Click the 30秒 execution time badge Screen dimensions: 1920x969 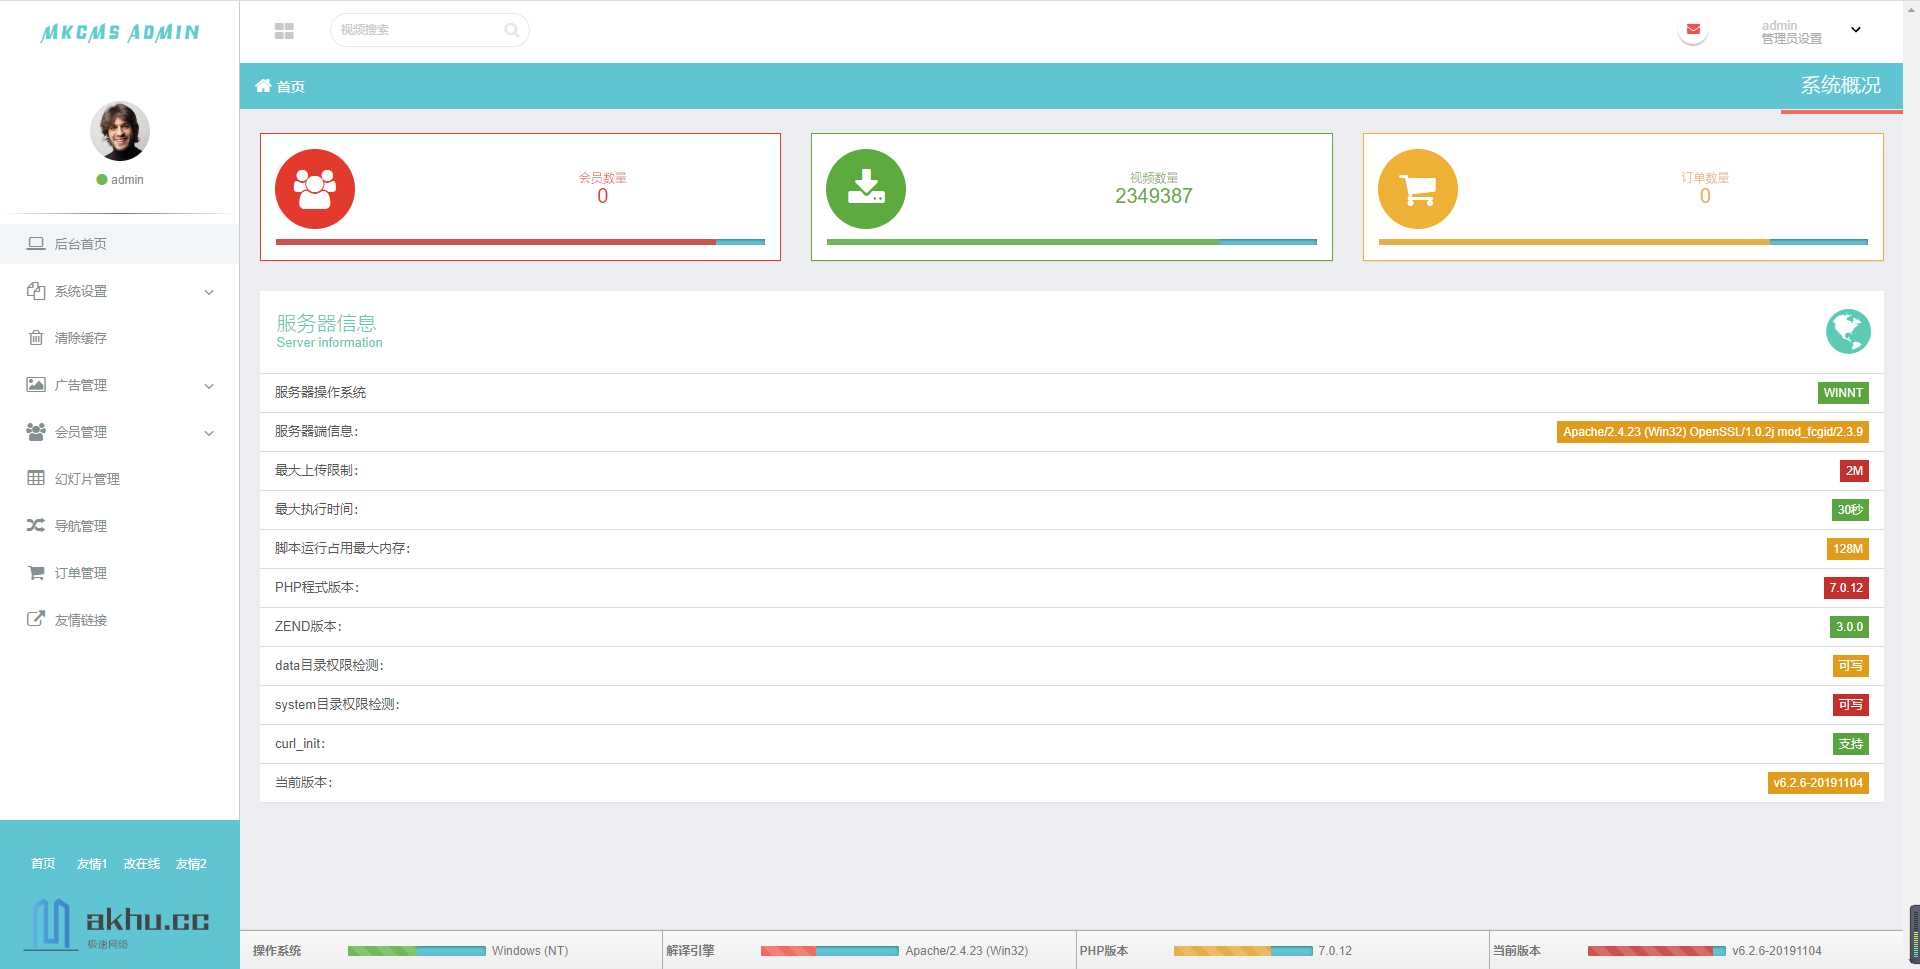point(1850,510)
